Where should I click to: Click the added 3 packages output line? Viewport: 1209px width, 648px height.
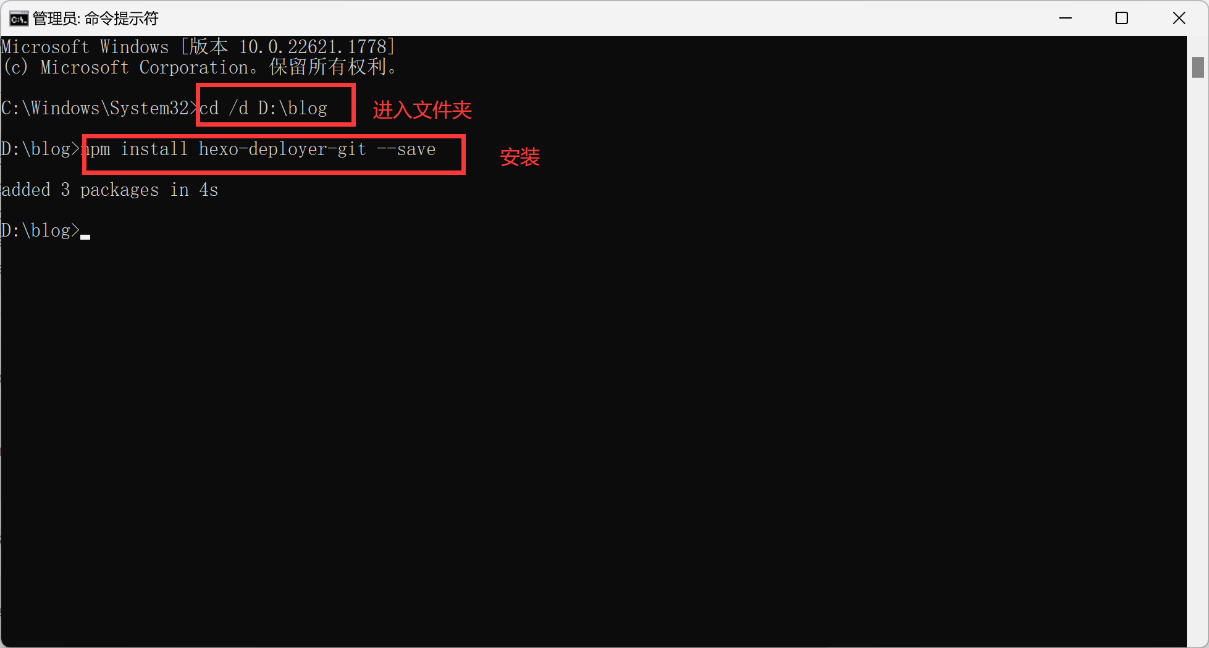pyautogui.click(x=109, y=190)
